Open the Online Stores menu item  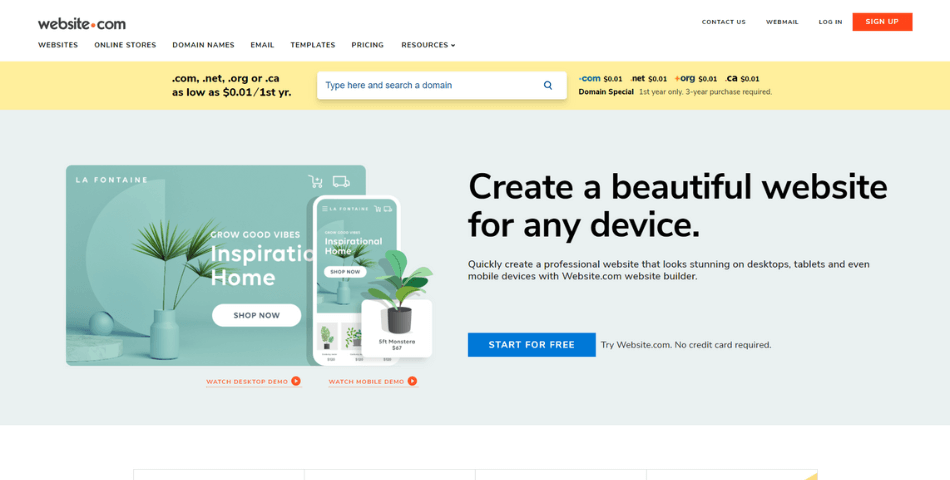click(x=125, y=45)
